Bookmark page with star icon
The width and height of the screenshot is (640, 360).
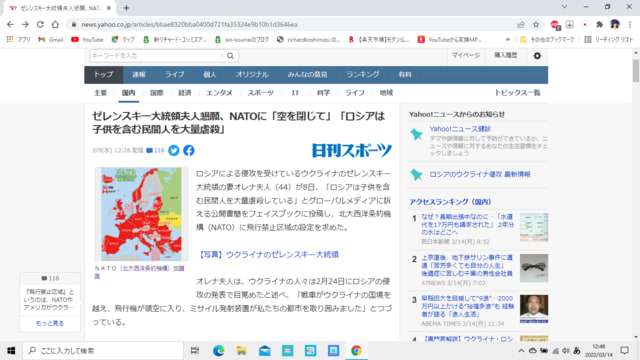(x=536, y=24)
